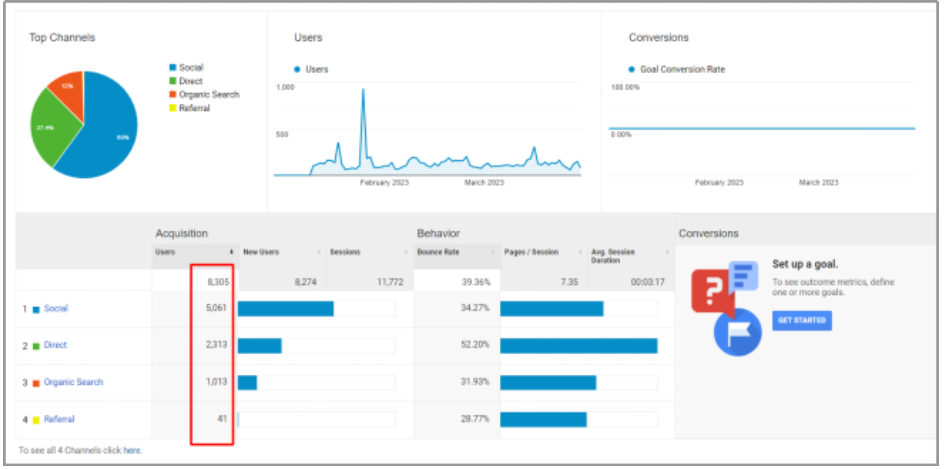Open the Organic Search channel link
Viewport: 944px width, 469px height.
[x=73, y=383]
